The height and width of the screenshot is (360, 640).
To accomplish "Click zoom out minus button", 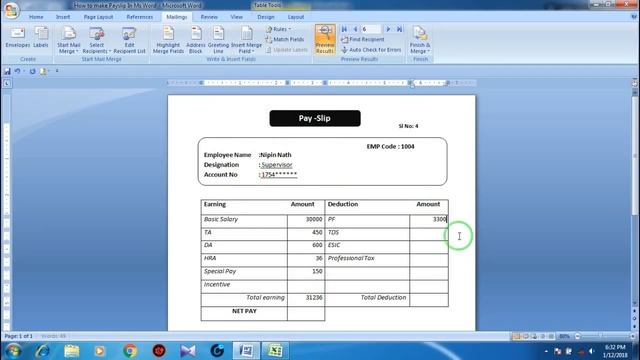I will (x=577, y=336).
